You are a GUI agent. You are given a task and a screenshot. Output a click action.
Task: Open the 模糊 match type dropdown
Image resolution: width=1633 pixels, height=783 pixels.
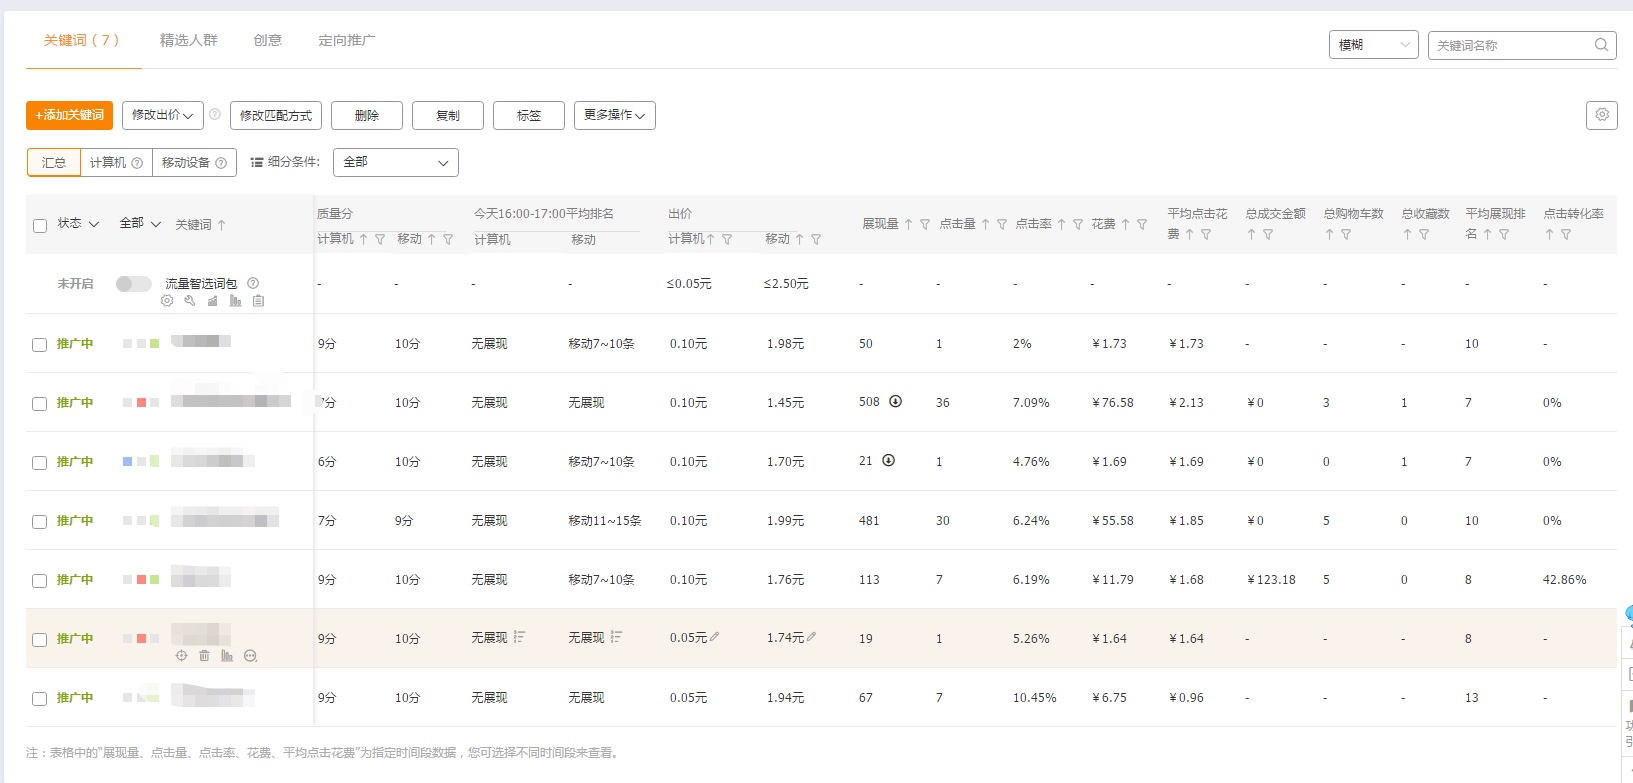point(1373,45)
